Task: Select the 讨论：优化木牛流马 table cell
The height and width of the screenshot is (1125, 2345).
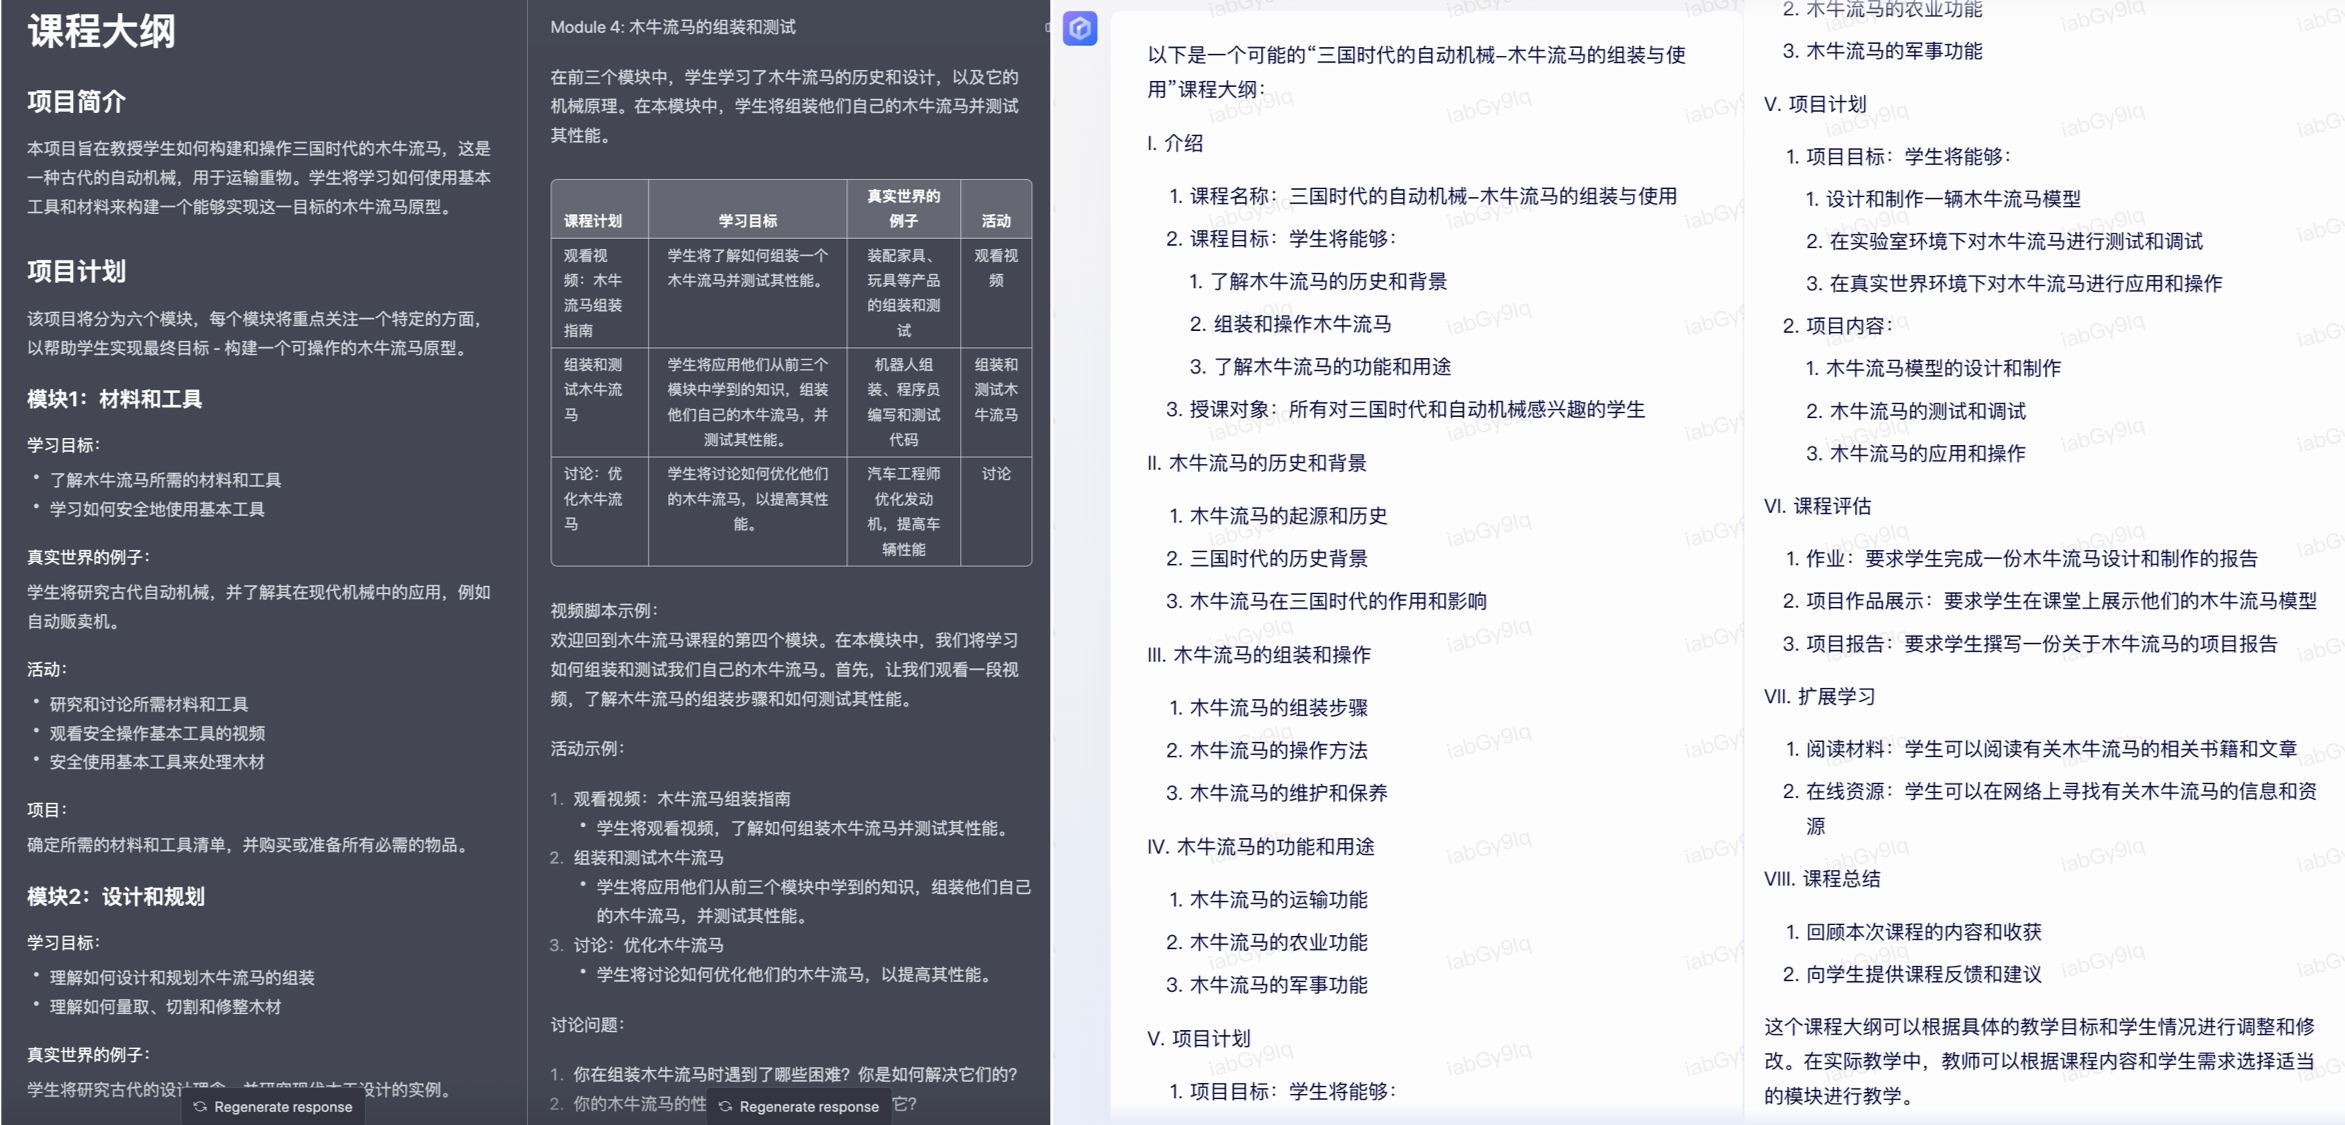Action: coord(593,498)
